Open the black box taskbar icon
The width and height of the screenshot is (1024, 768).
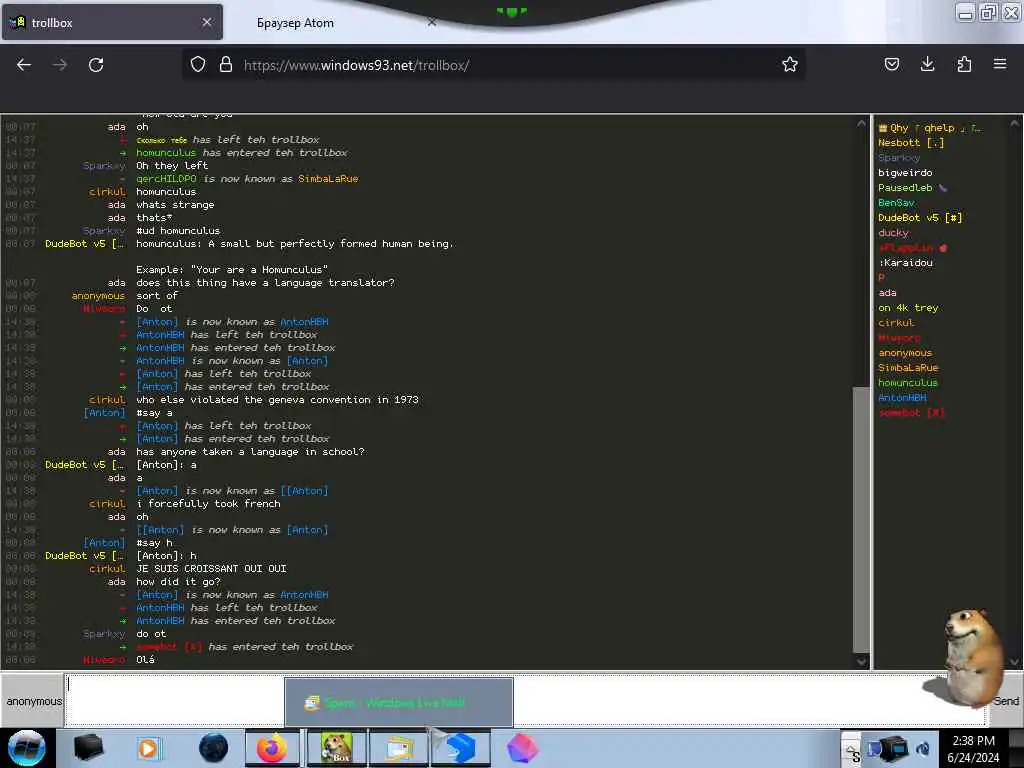[88, 748]
